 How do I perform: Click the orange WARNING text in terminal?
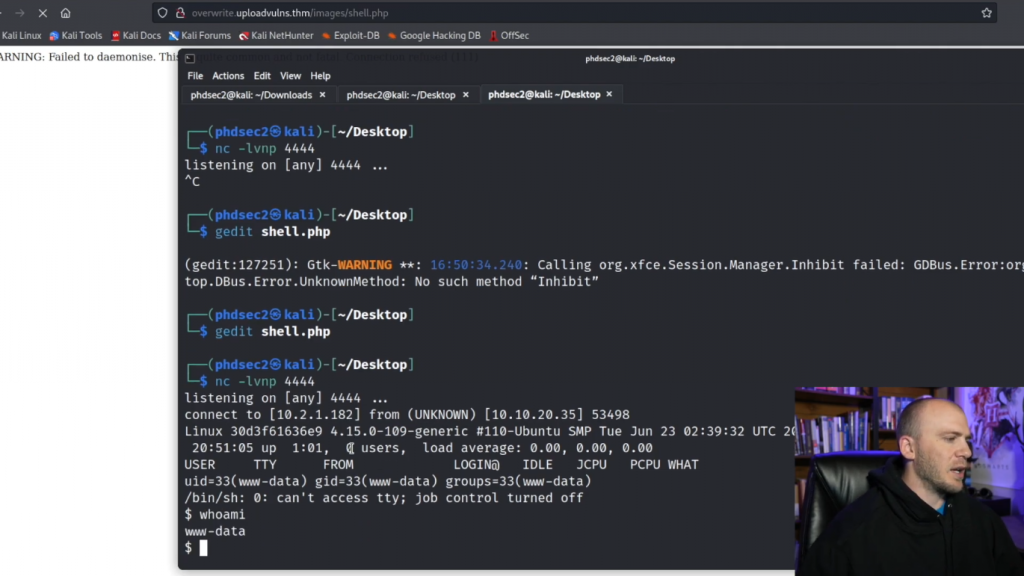[x=364, y=265]
